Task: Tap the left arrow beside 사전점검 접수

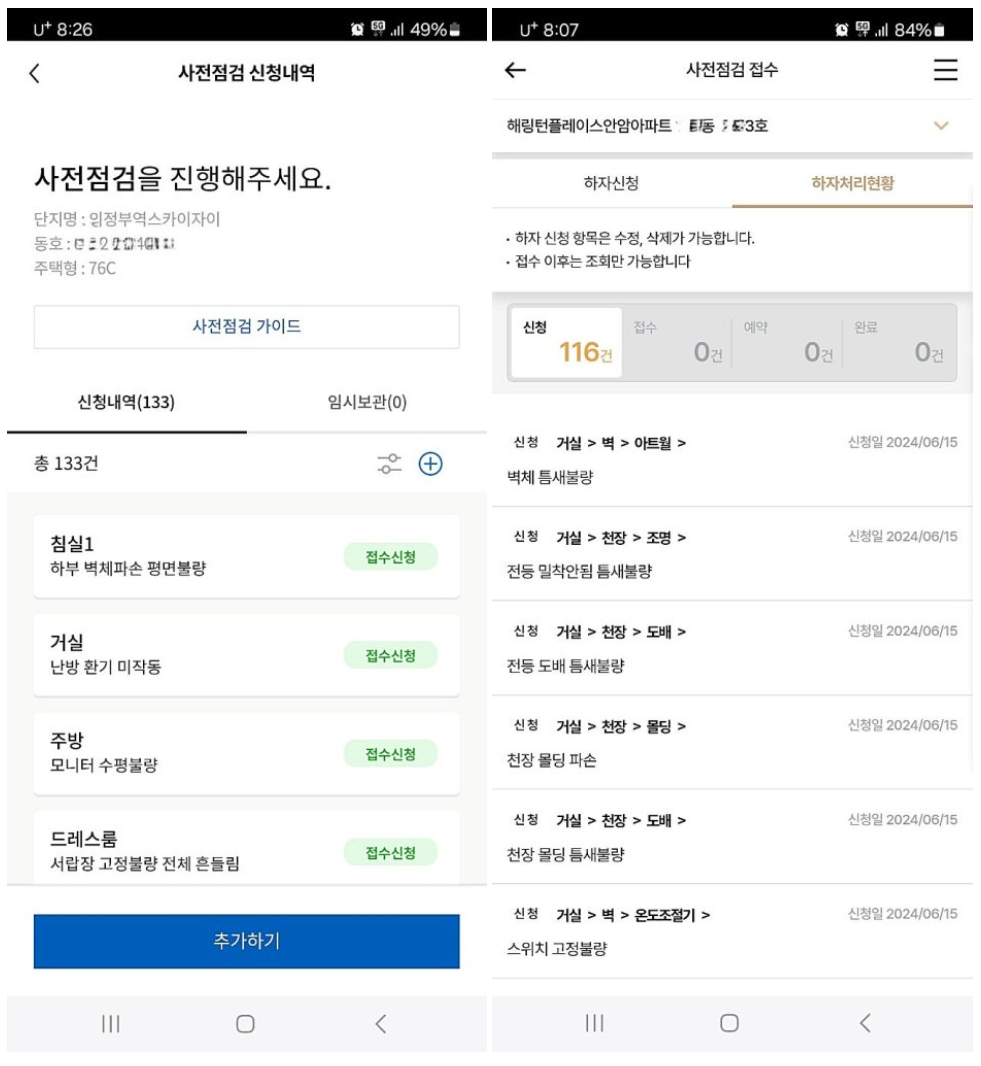Action: tap(517, 70)
